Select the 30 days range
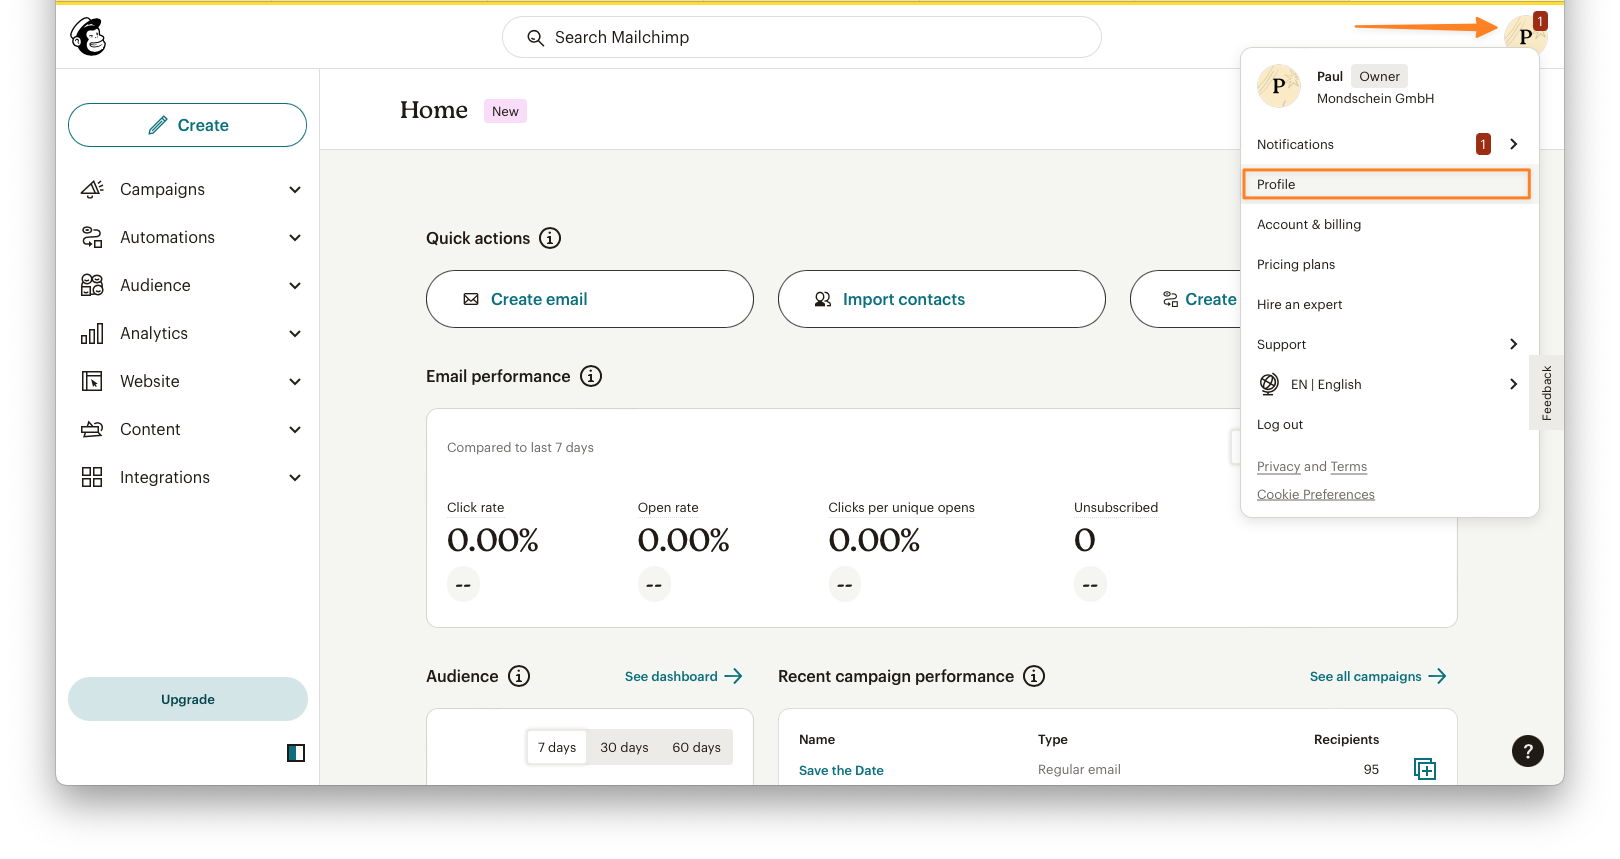Image resolution: width=1620 pixels, height=859 pixels. click(x=624, y=747)
